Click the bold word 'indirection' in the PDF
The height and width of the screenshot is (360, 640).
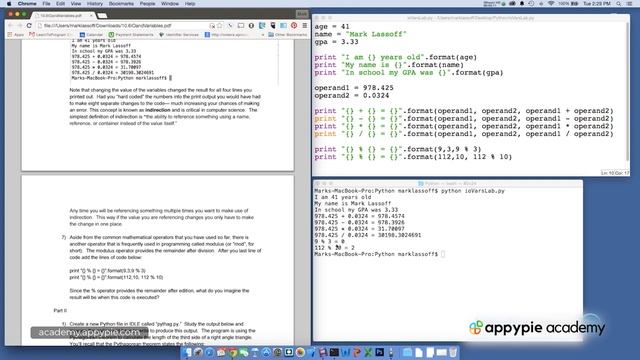pyautogui.click(x=158, y=110)
